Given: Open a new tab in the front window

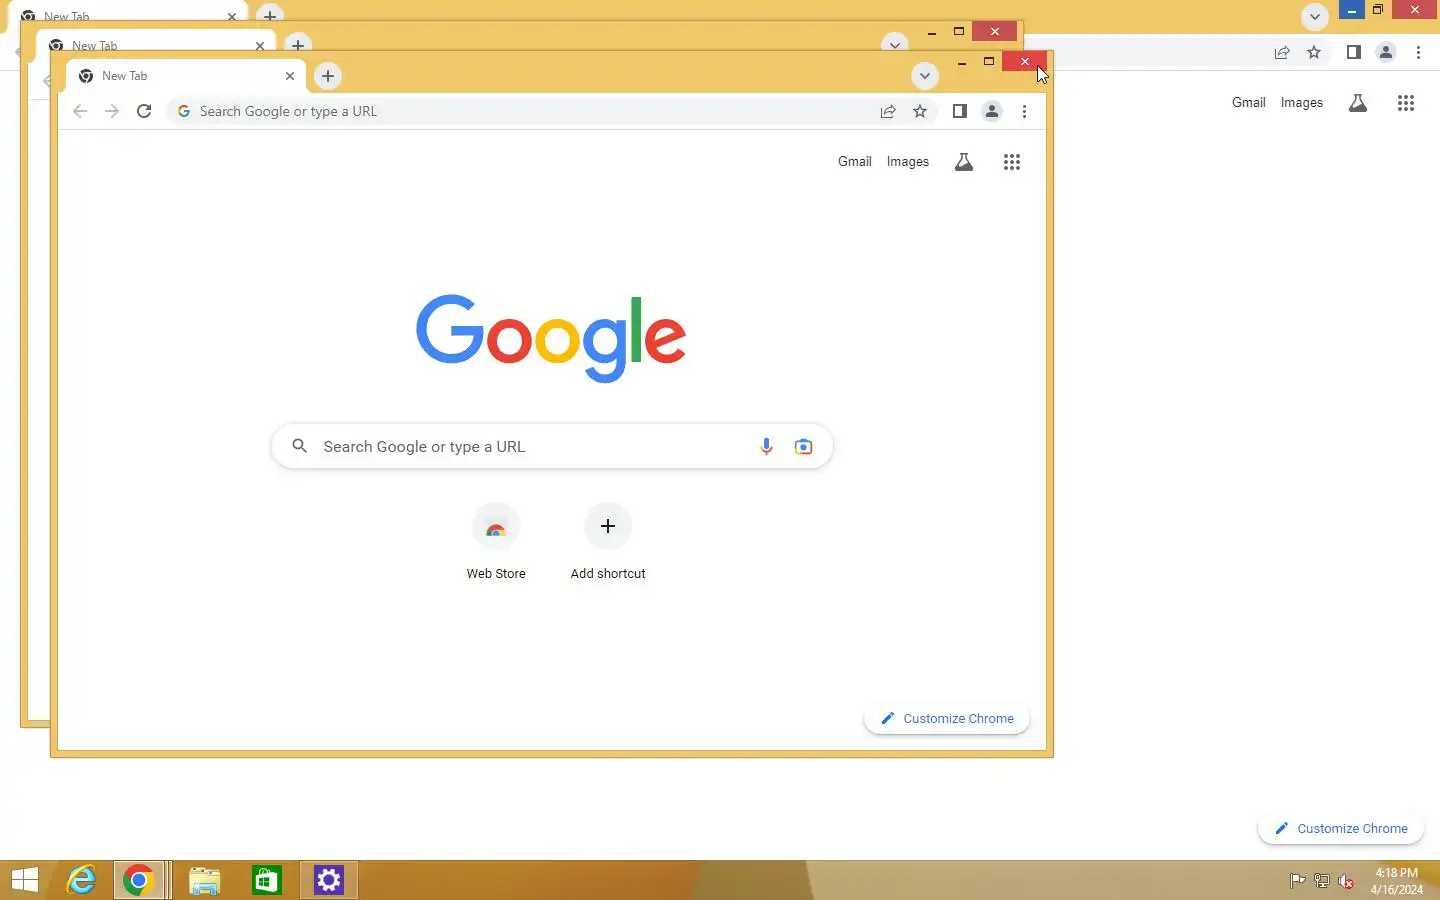Looking at the screenshot, I should coord(328,76).
